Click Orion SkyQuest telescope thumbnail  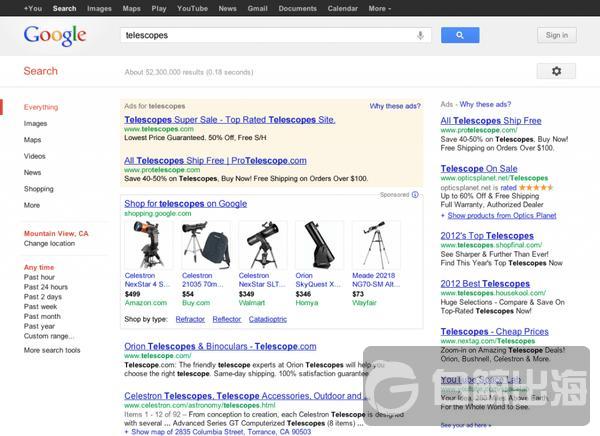pyautogui.click(x=320, y=245)
